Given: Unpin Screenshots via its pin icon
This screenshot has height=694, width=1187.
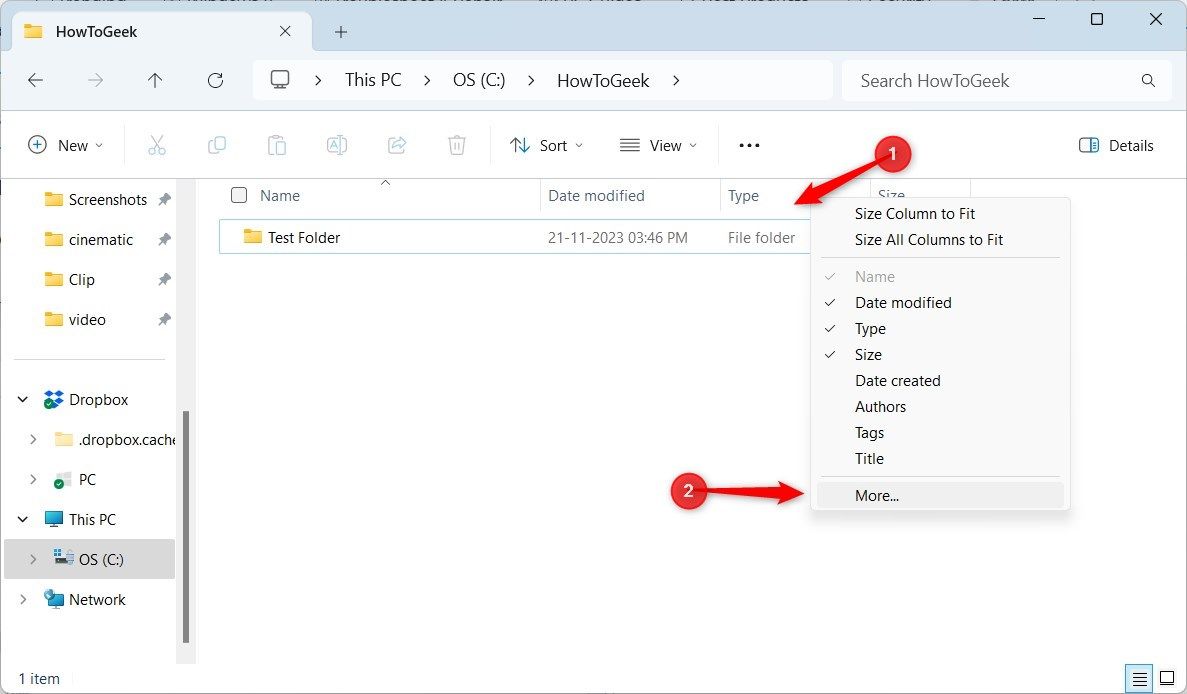Looking at the screenshot, I should click(x=164, y=199).
